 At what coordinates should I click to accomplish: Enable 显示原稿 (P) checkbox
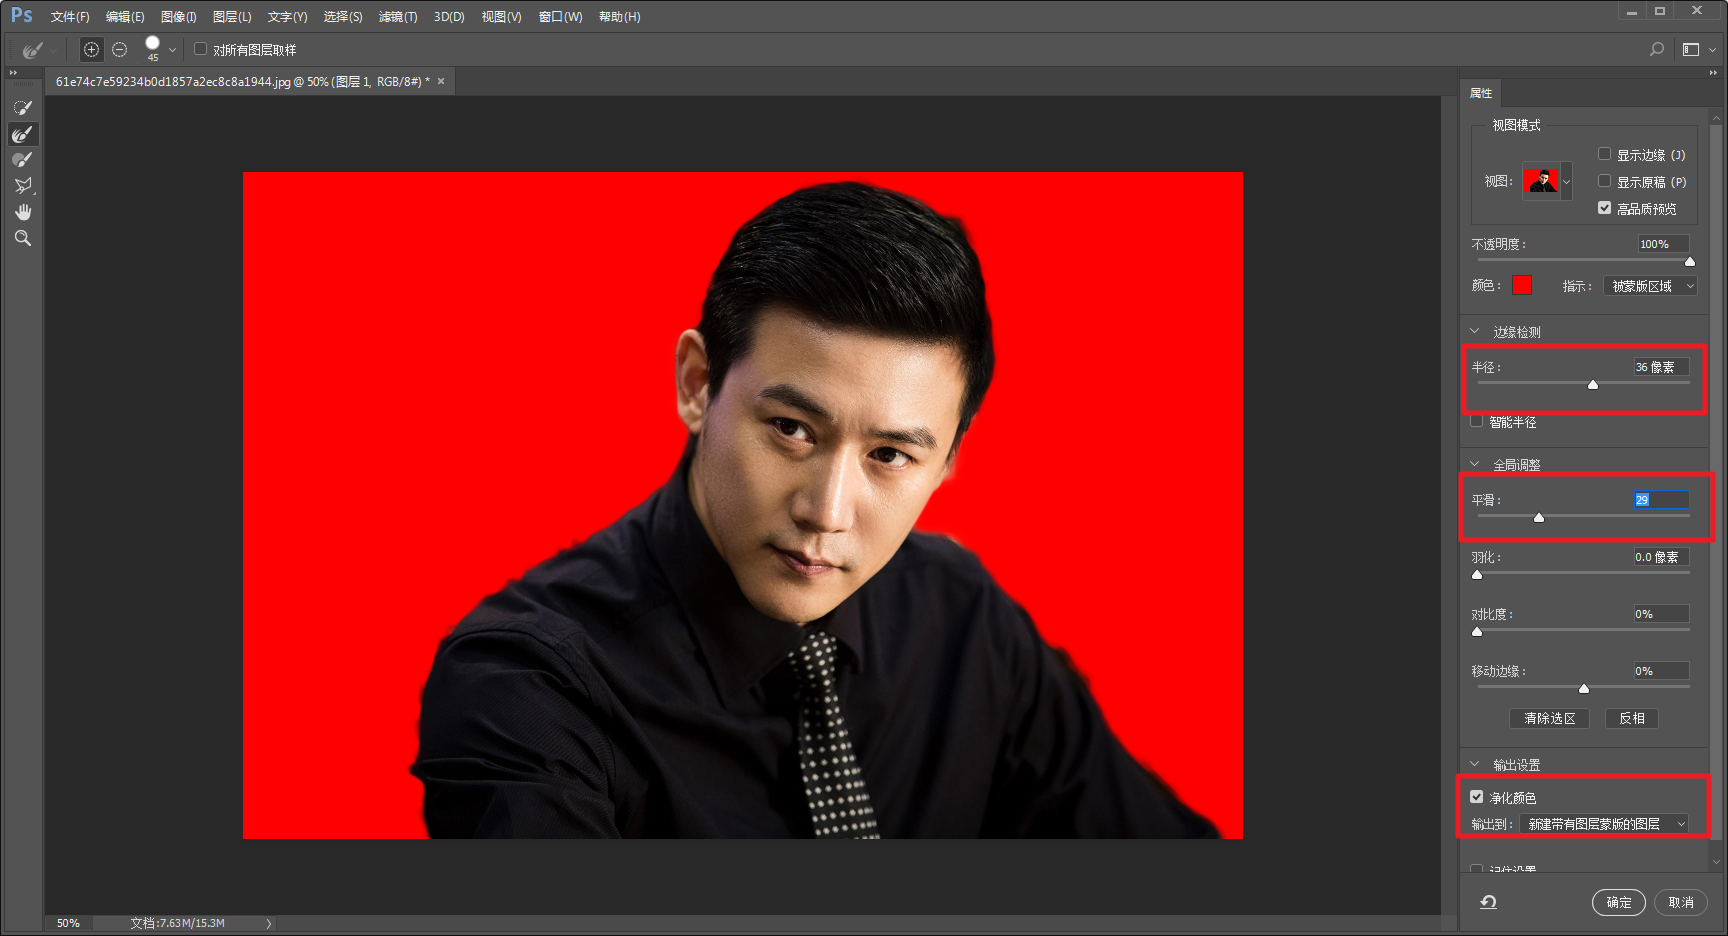[x=1604, y=181]
